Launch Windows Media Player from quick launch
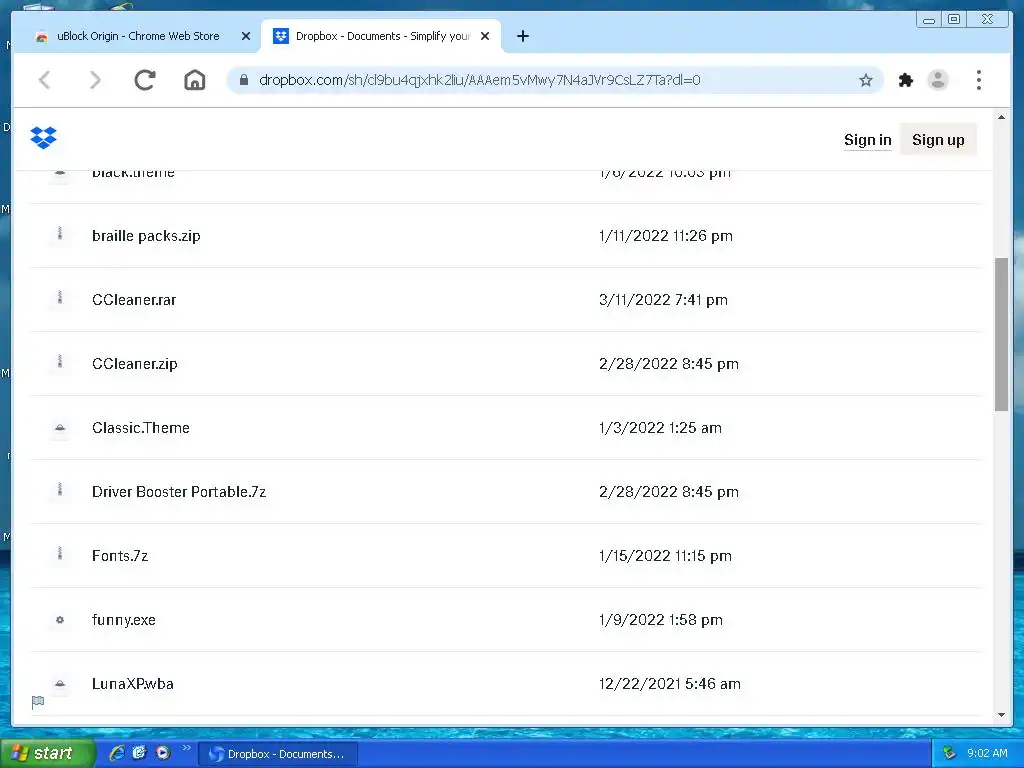The height and width of the screenshot is (768, 1024). pos(163,753)
